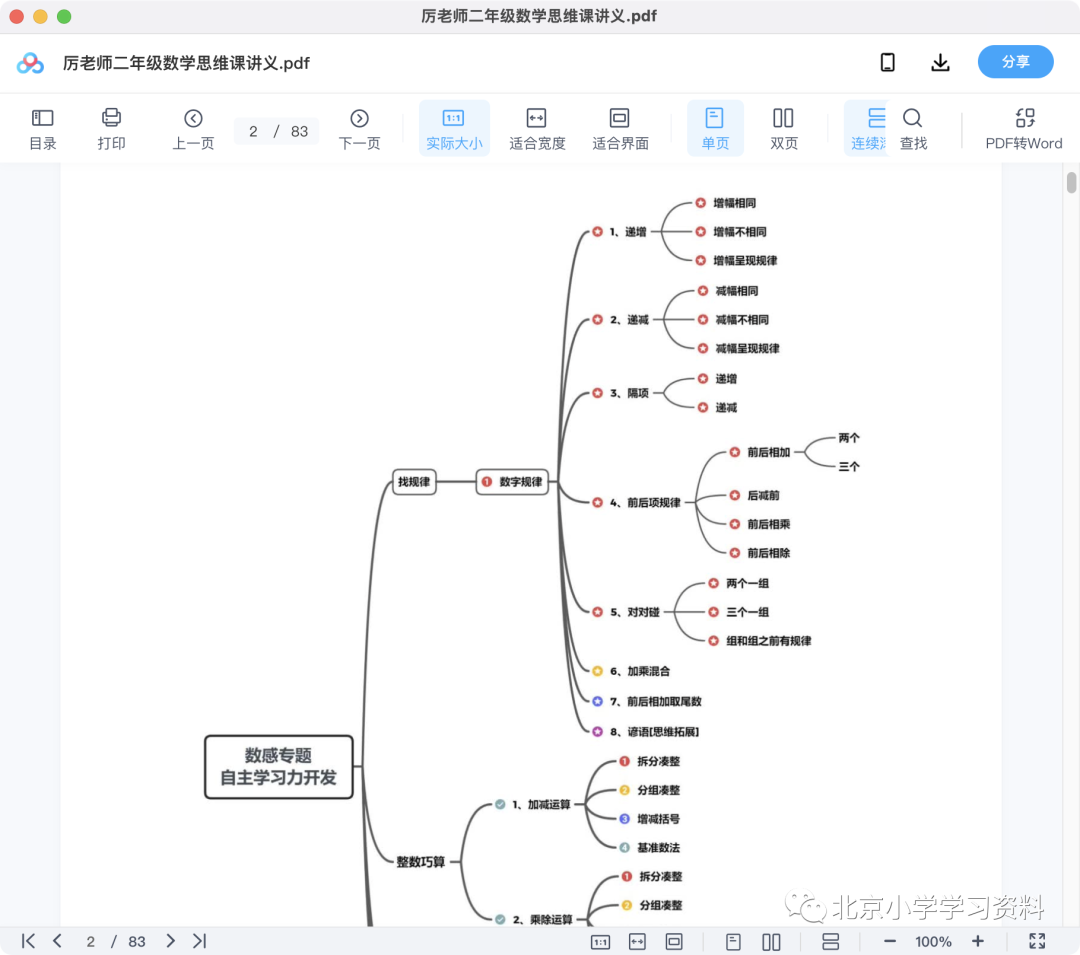Image resolution: width=1080 pixels, height=955 pixels.
Task: Click the 整数巧算 mind map node
Action: click(420, 861)
